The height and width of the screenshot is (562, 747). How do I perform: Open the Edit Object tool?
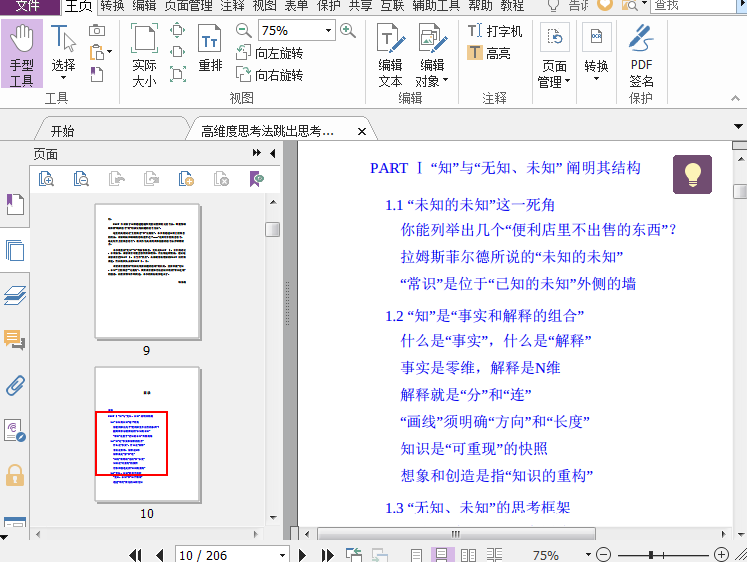(x=432, y=55)
